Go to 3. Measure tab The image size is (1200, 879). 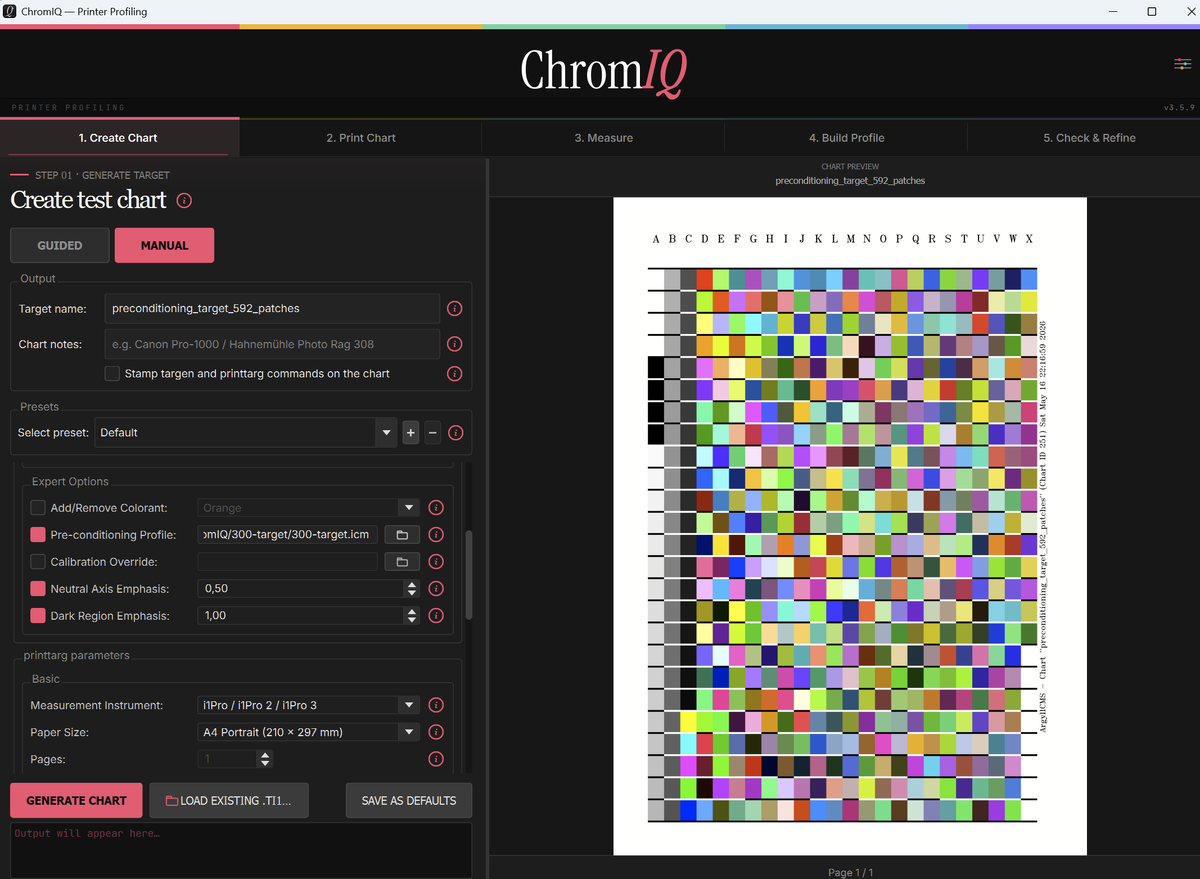pyautogui.click(x=603, y=138)
